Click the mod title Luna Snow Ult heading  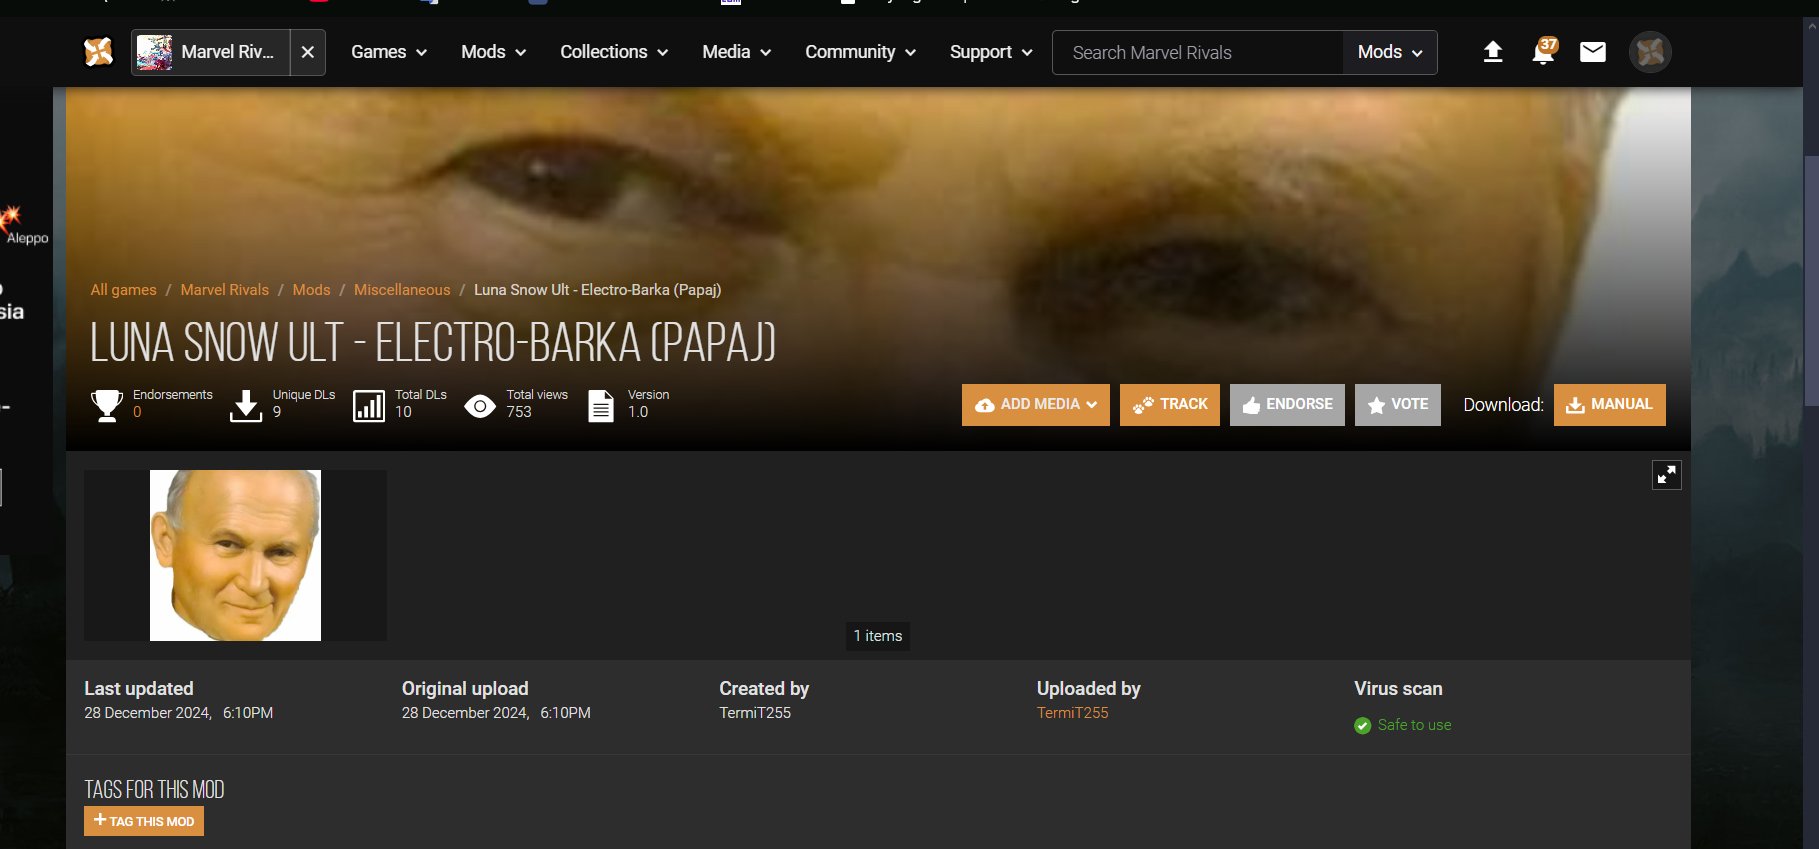433,343
